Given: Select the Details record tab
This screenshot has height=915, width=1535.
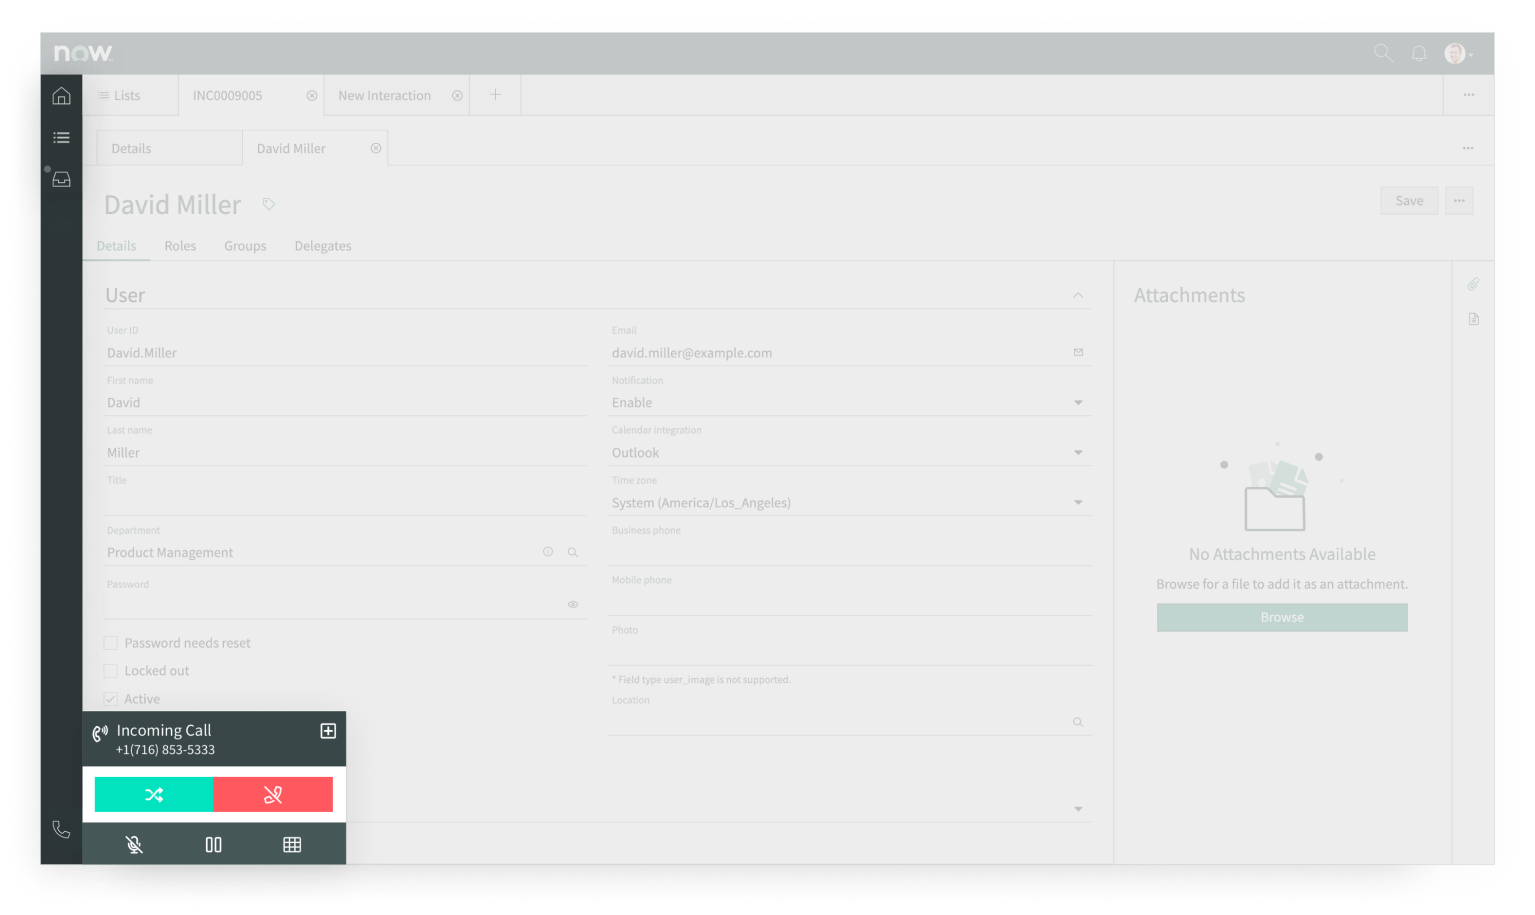Looking at the screenshot, I should tap(116, 246).
